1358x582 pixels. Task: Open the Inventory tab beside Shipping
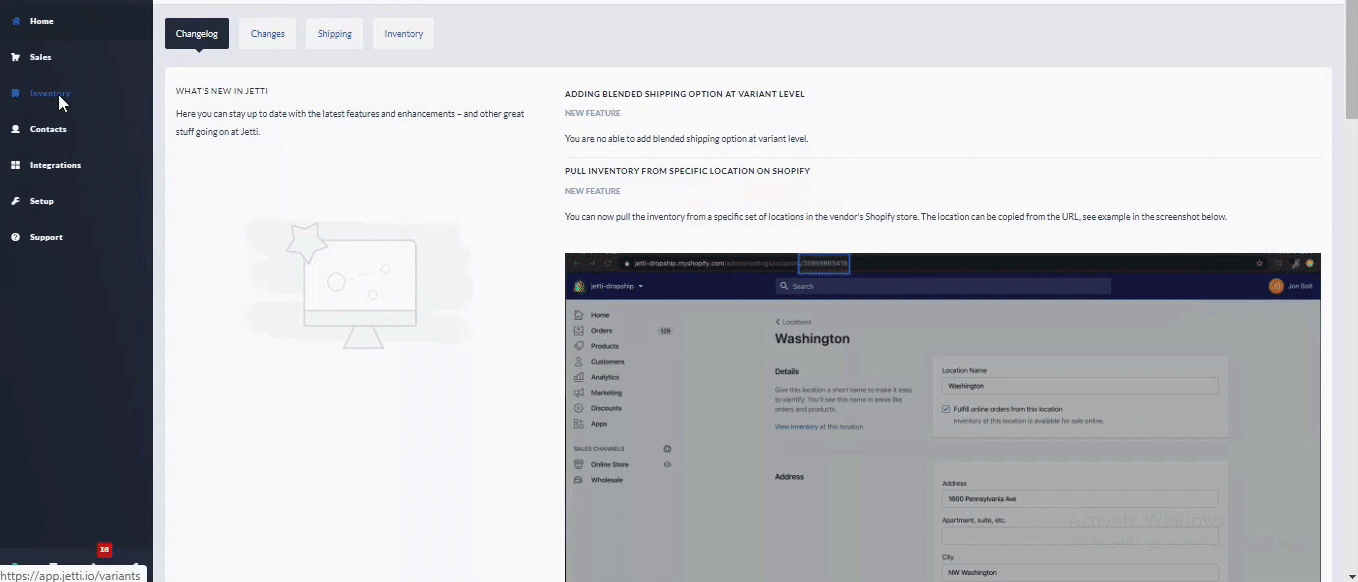pos(404,34)
